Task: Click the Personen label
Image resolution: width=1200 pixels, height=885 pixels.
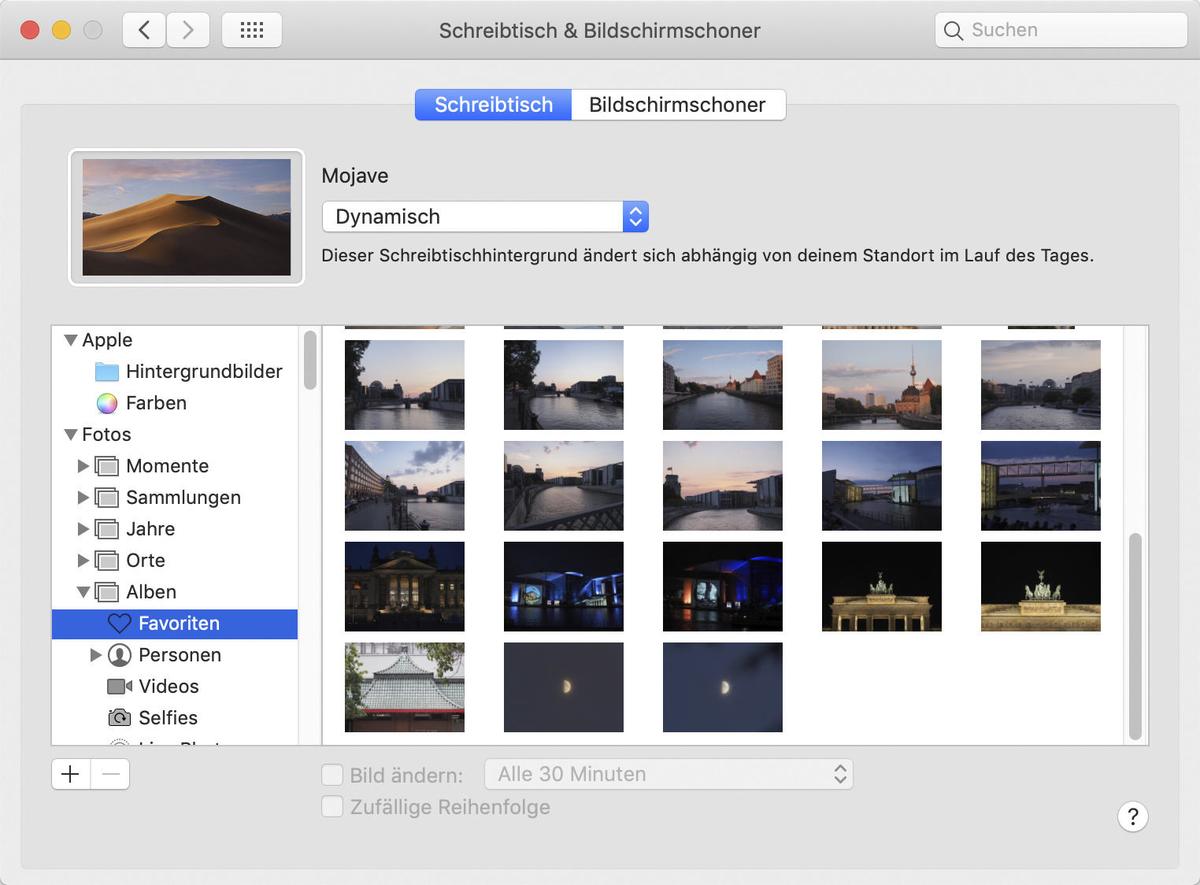Action: coord(180,655)
